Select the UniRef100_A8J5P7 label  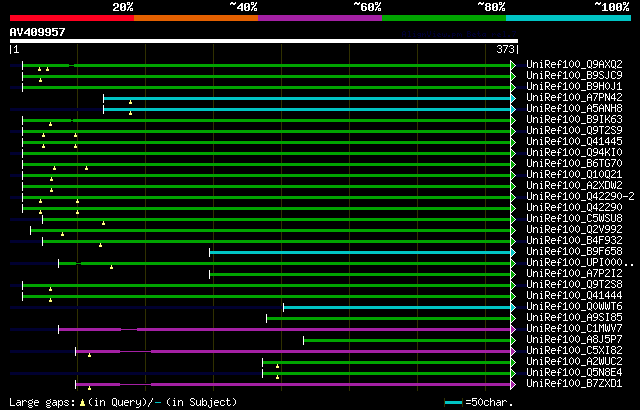pyautogui.click(x=574, y=340)
